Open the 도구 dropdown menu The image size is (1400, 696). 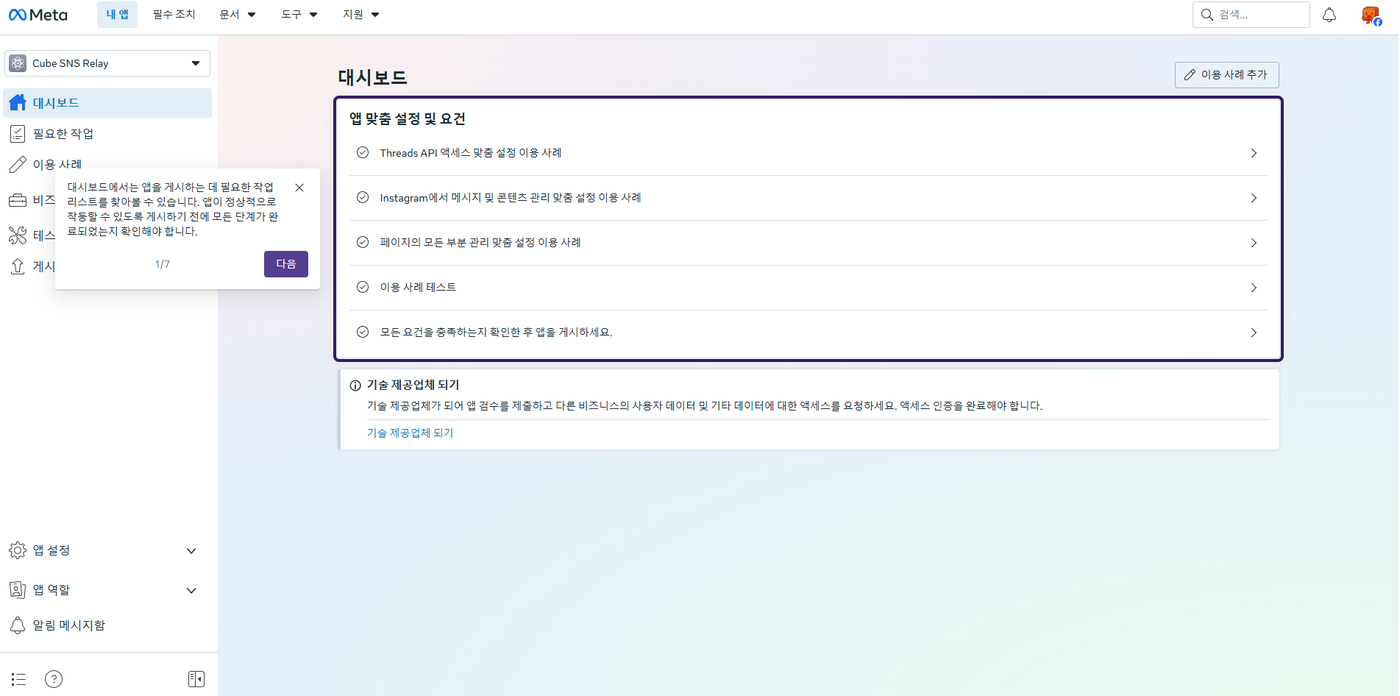[x=299, y=15]
